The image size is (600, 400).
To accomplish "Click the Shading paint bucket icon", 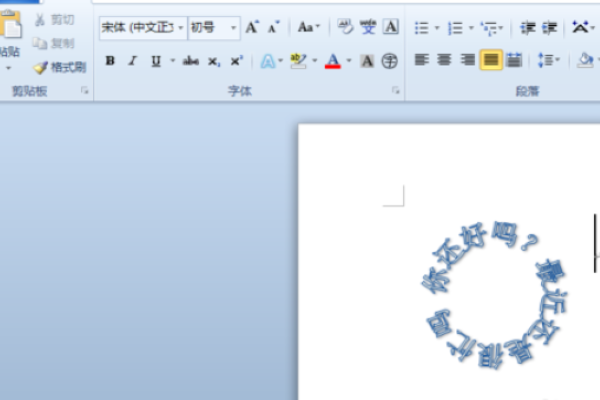I will (x=585, y=60).
